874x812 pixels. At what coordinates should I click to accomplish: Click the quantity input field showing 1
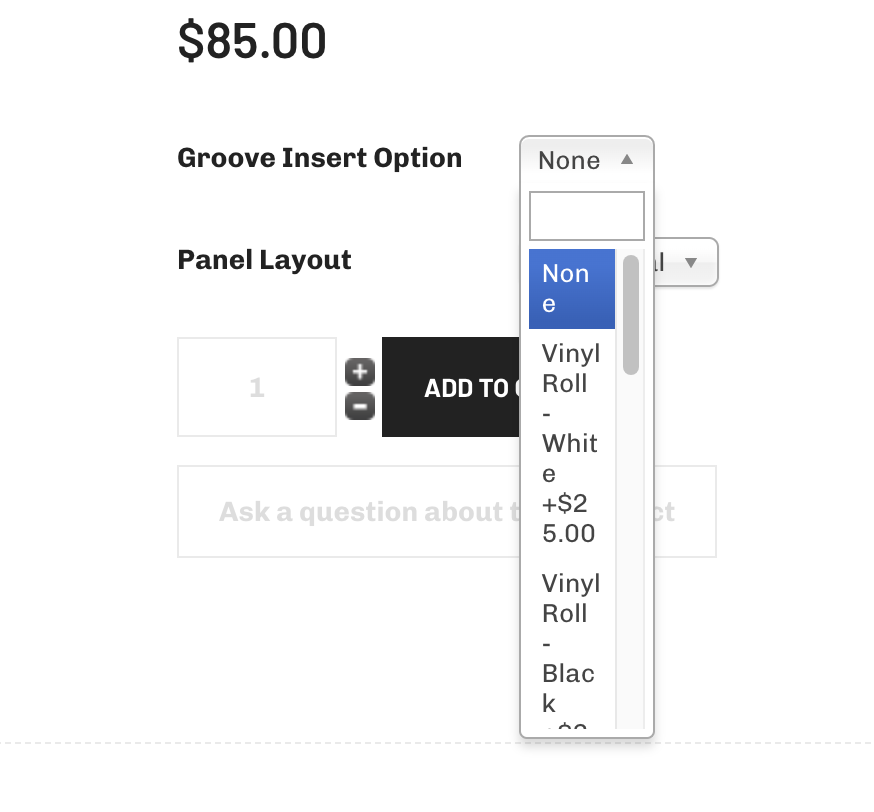257,387
